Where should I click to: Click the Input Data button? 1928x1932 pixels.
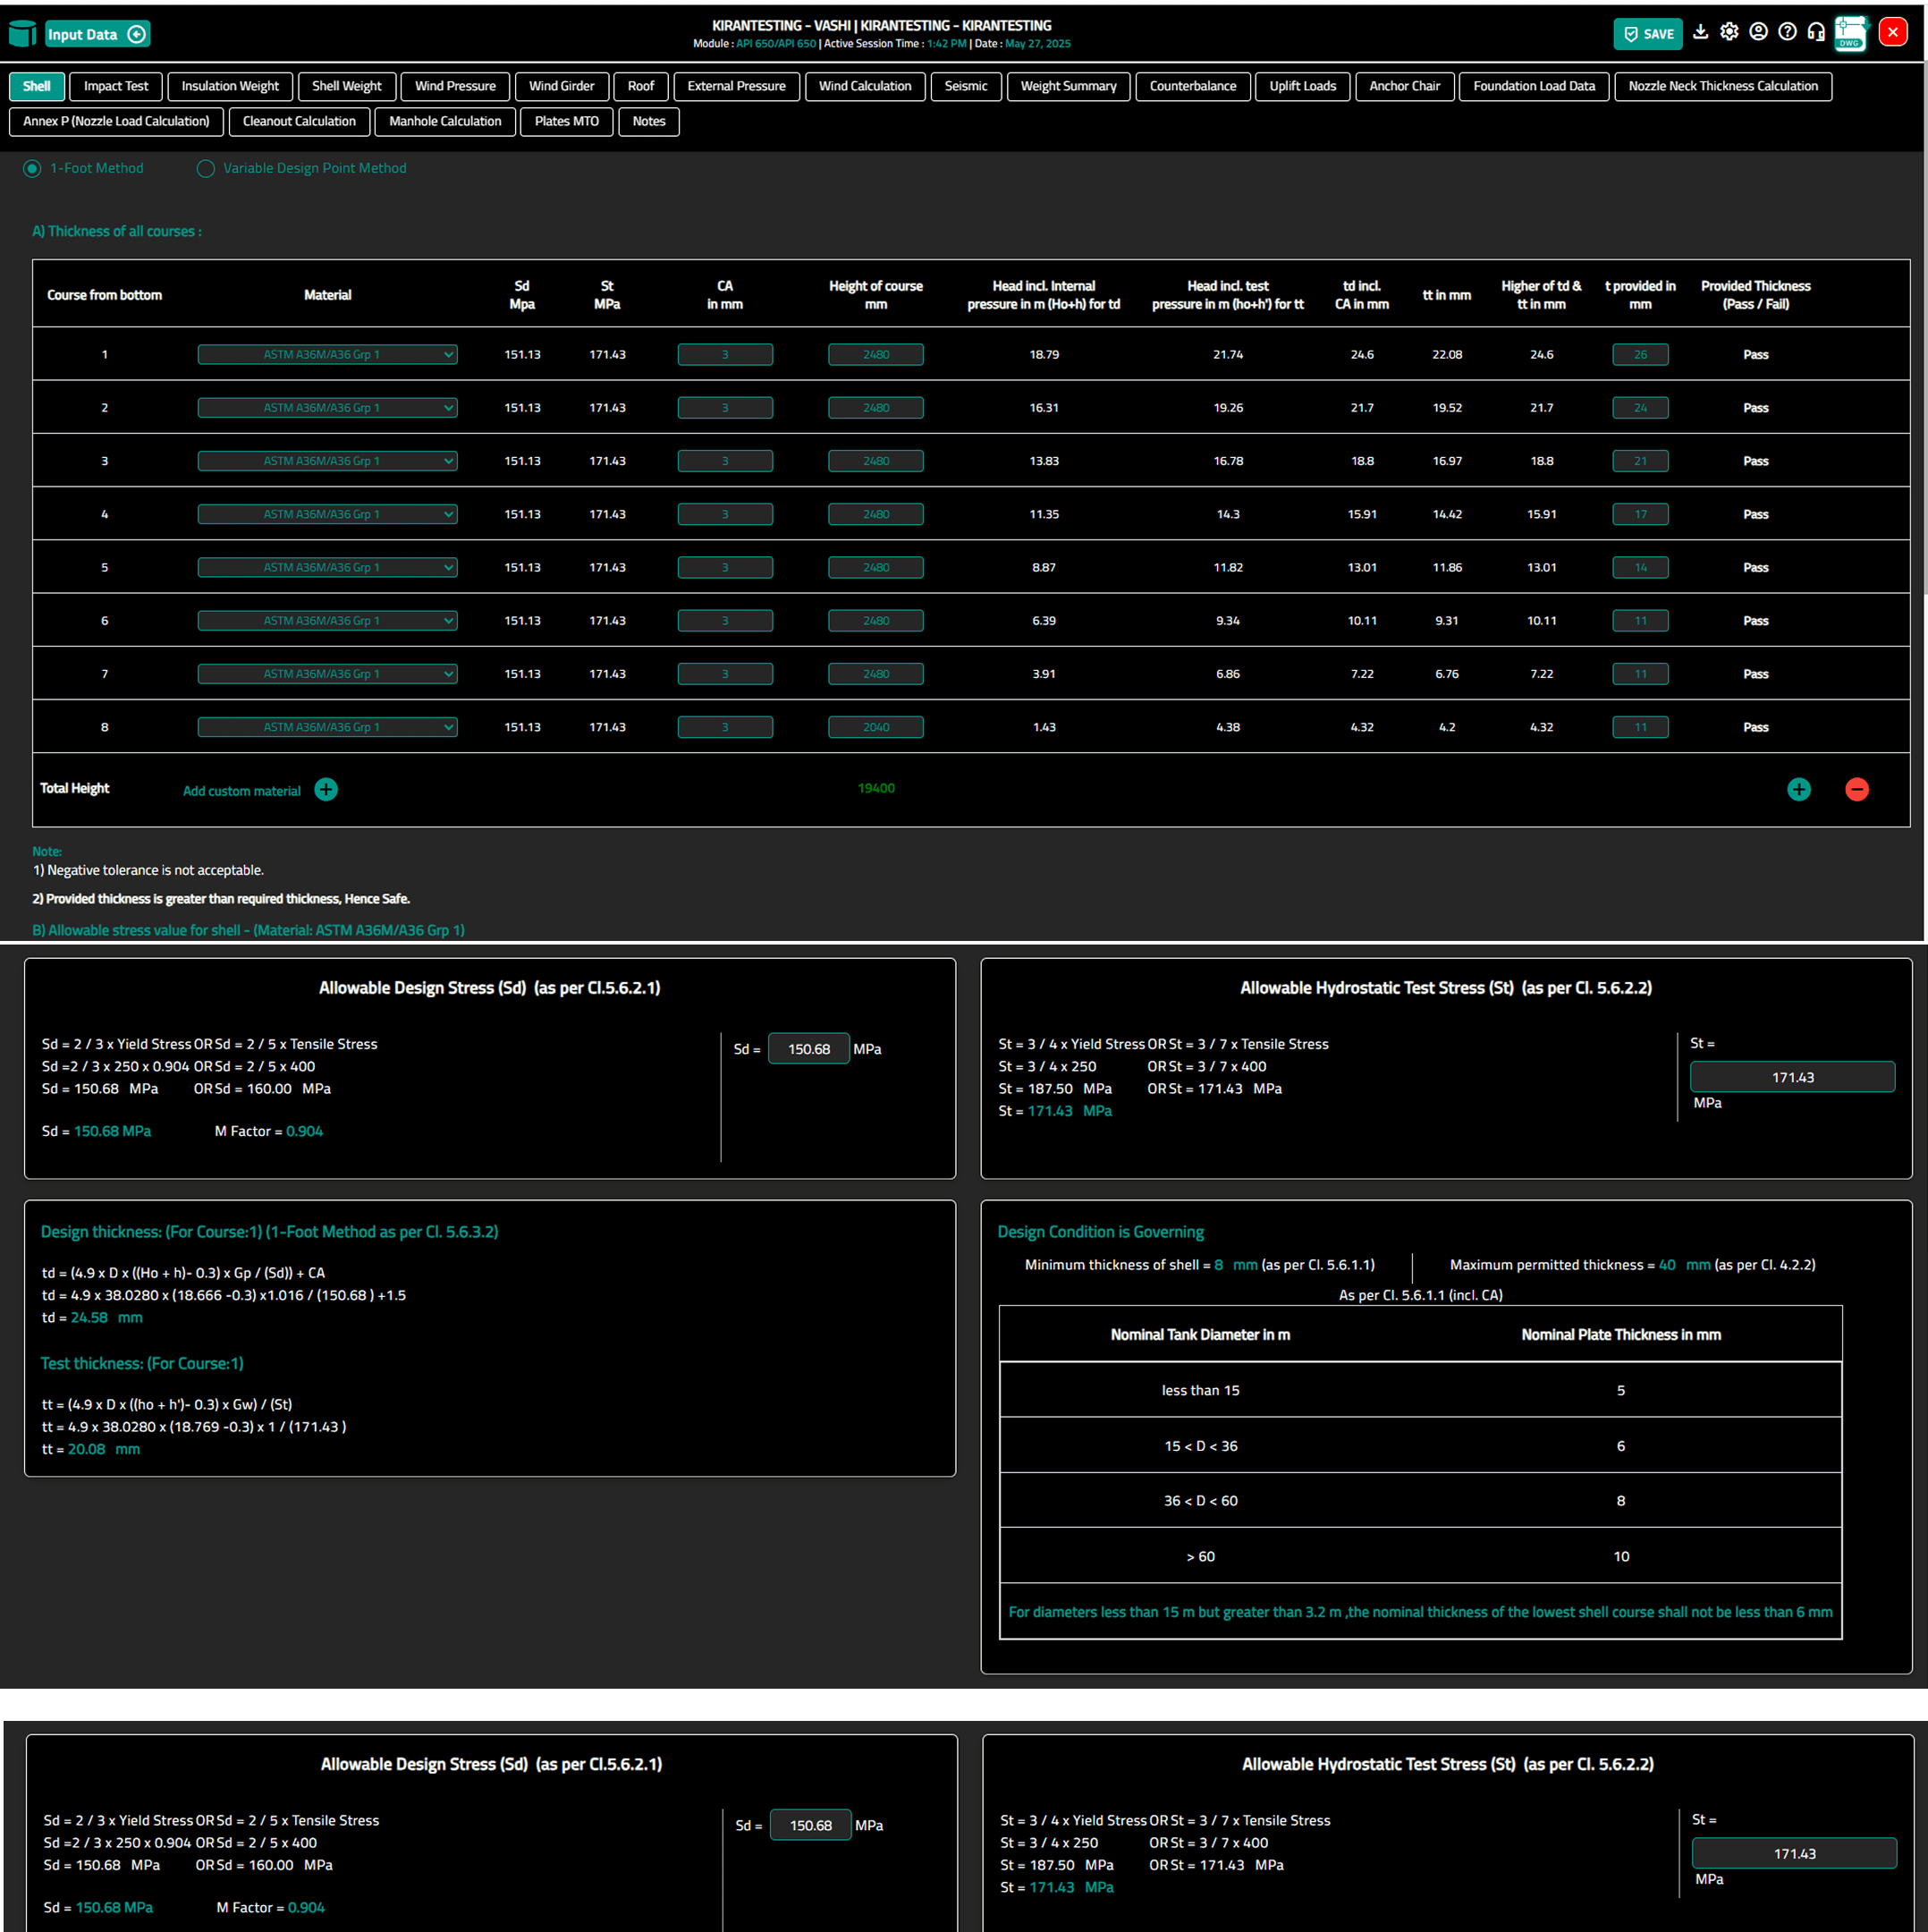click(97, 34)
